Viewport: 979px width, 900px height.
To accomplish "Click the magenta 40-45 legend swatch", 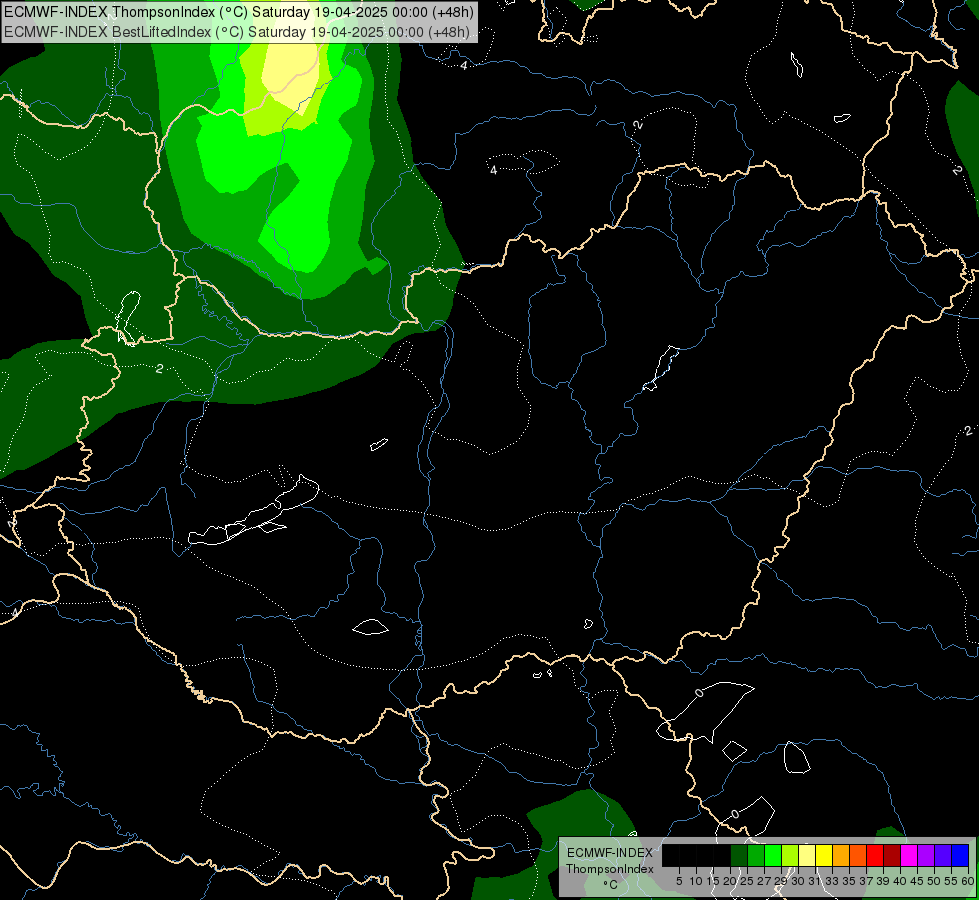I will click(x=909, y=855).
